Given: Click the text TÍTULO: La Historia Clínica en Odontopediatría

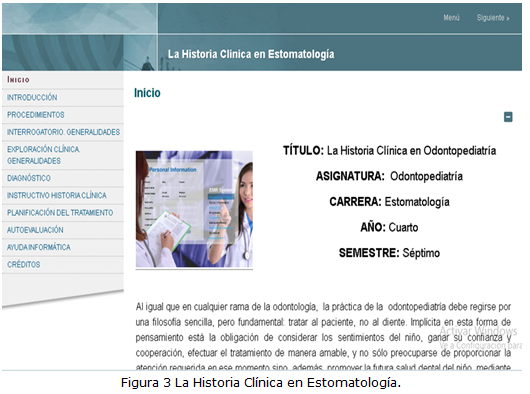Looking at the screenshot, I should click(389, 150).
